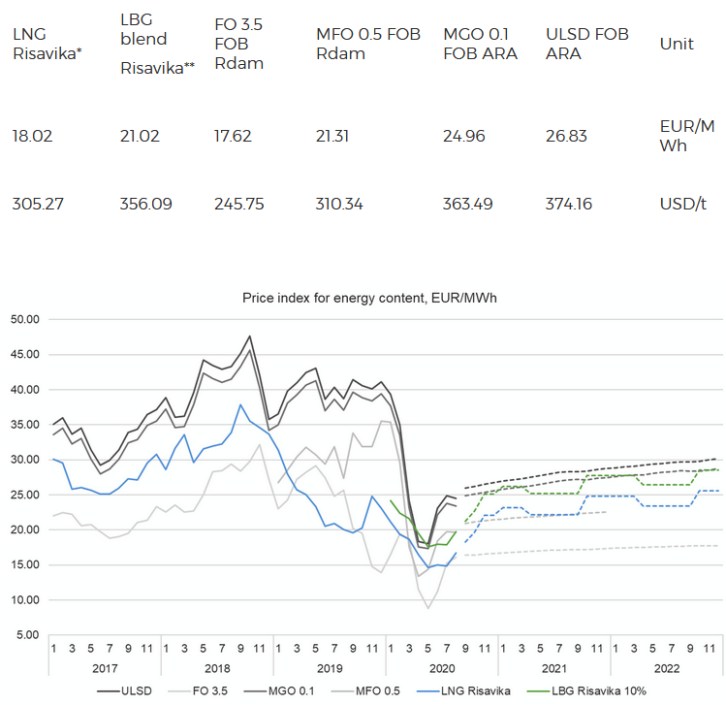This screenshot has width=726, height=705.
Task: Click the 'USD/t' unit cell
Action: (679, 203)
